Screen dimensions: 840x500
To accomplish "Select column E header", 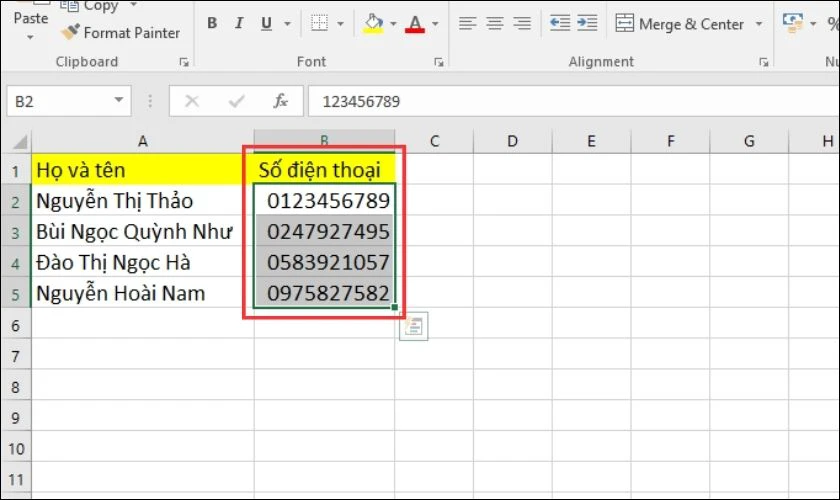I will (591, 141).
